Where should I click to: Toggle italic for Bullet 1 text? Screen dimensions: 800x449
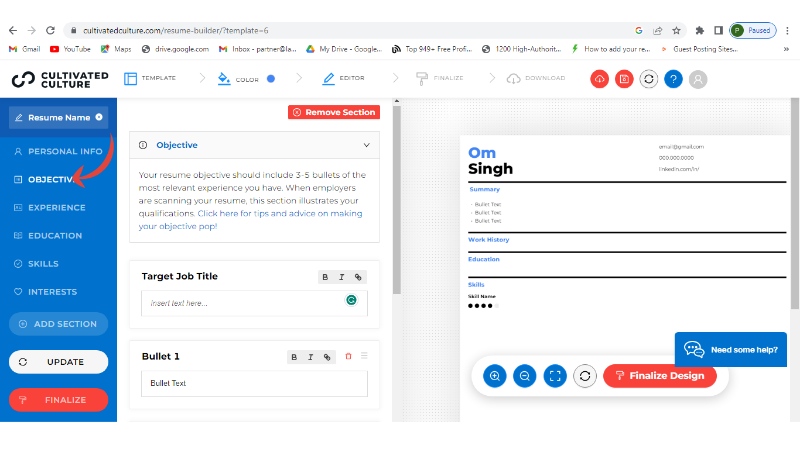[310, 357]
